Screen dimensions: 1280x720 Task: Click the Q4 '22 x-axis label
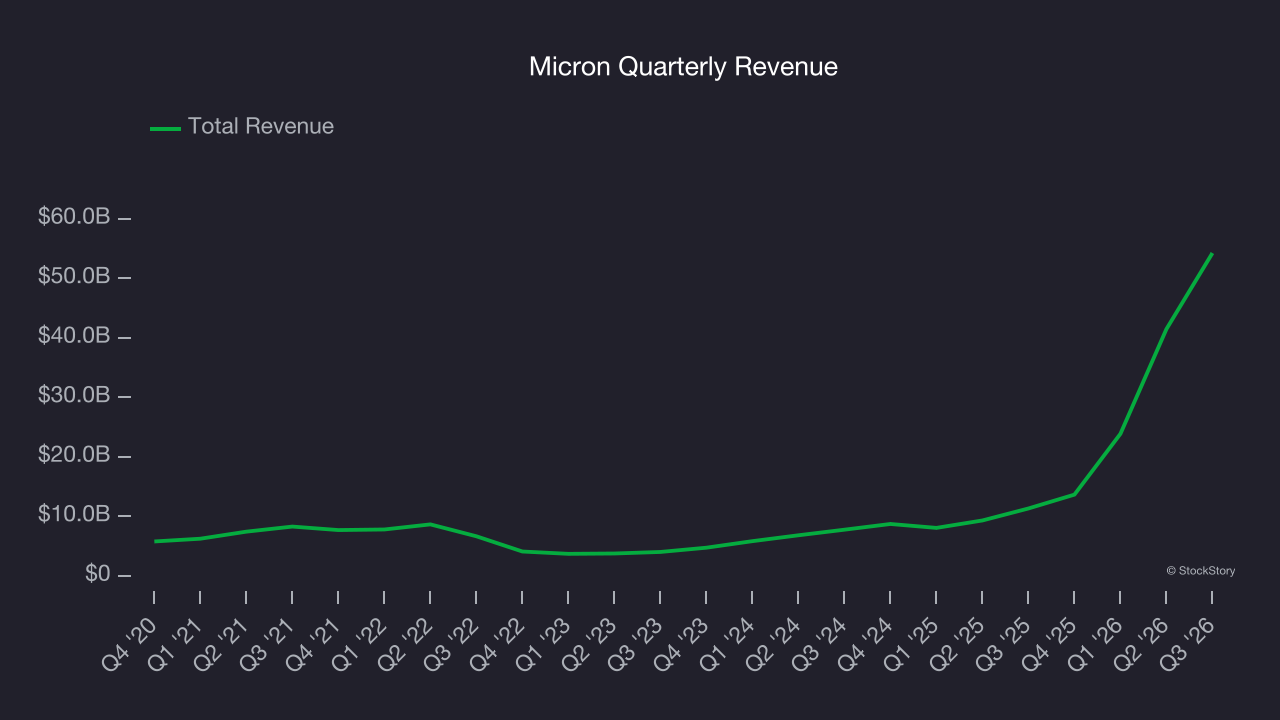[498, 643]
